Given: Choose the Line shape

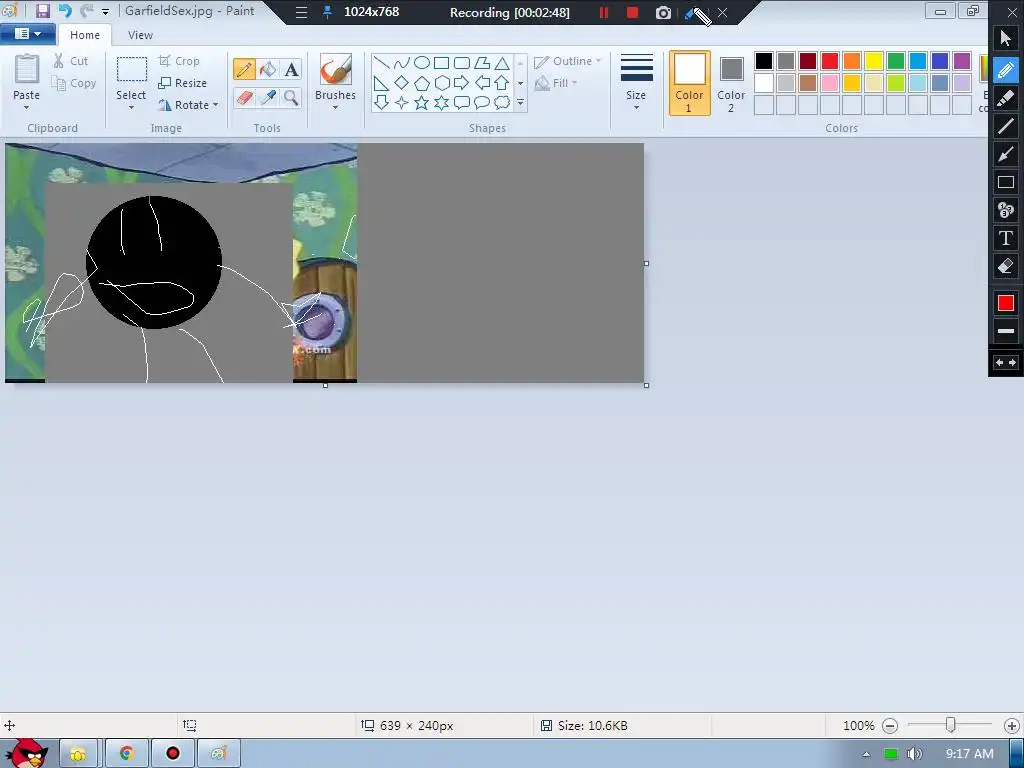Looking at the screenshot, I should pos(382,63).
